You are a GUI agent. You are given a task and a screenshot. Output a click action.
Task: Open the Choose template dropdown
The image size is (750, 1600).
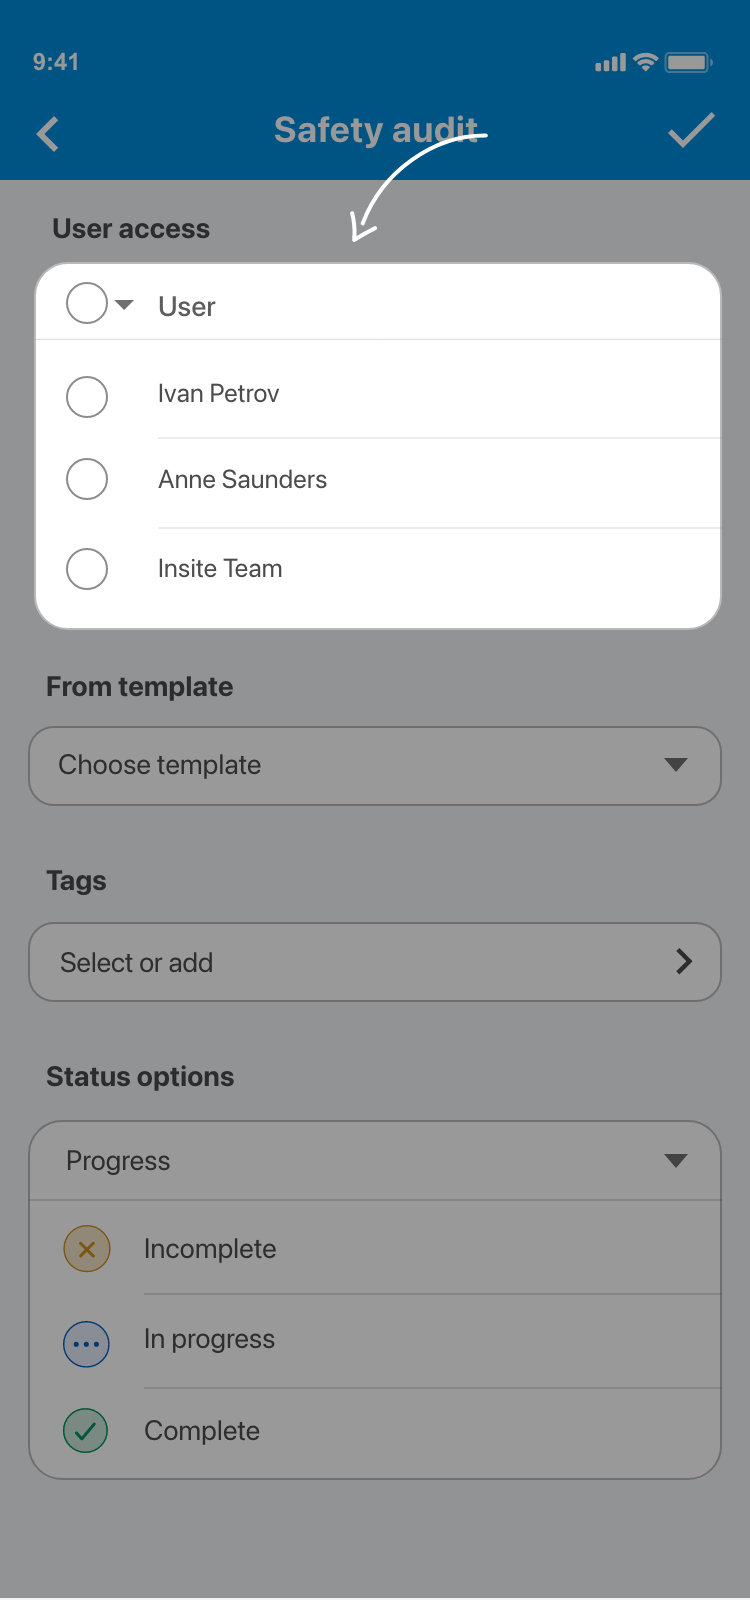375,766
